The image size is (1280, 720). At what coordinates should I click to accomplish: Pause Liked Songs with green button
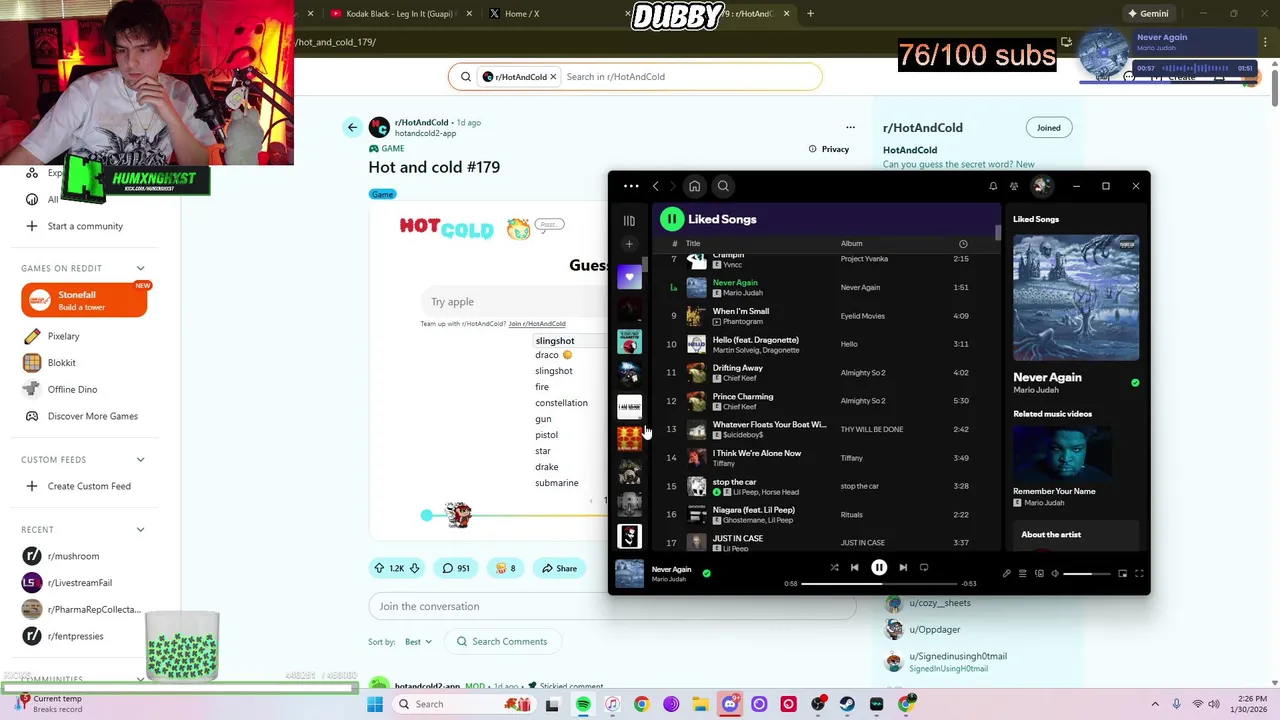[672, 219]
